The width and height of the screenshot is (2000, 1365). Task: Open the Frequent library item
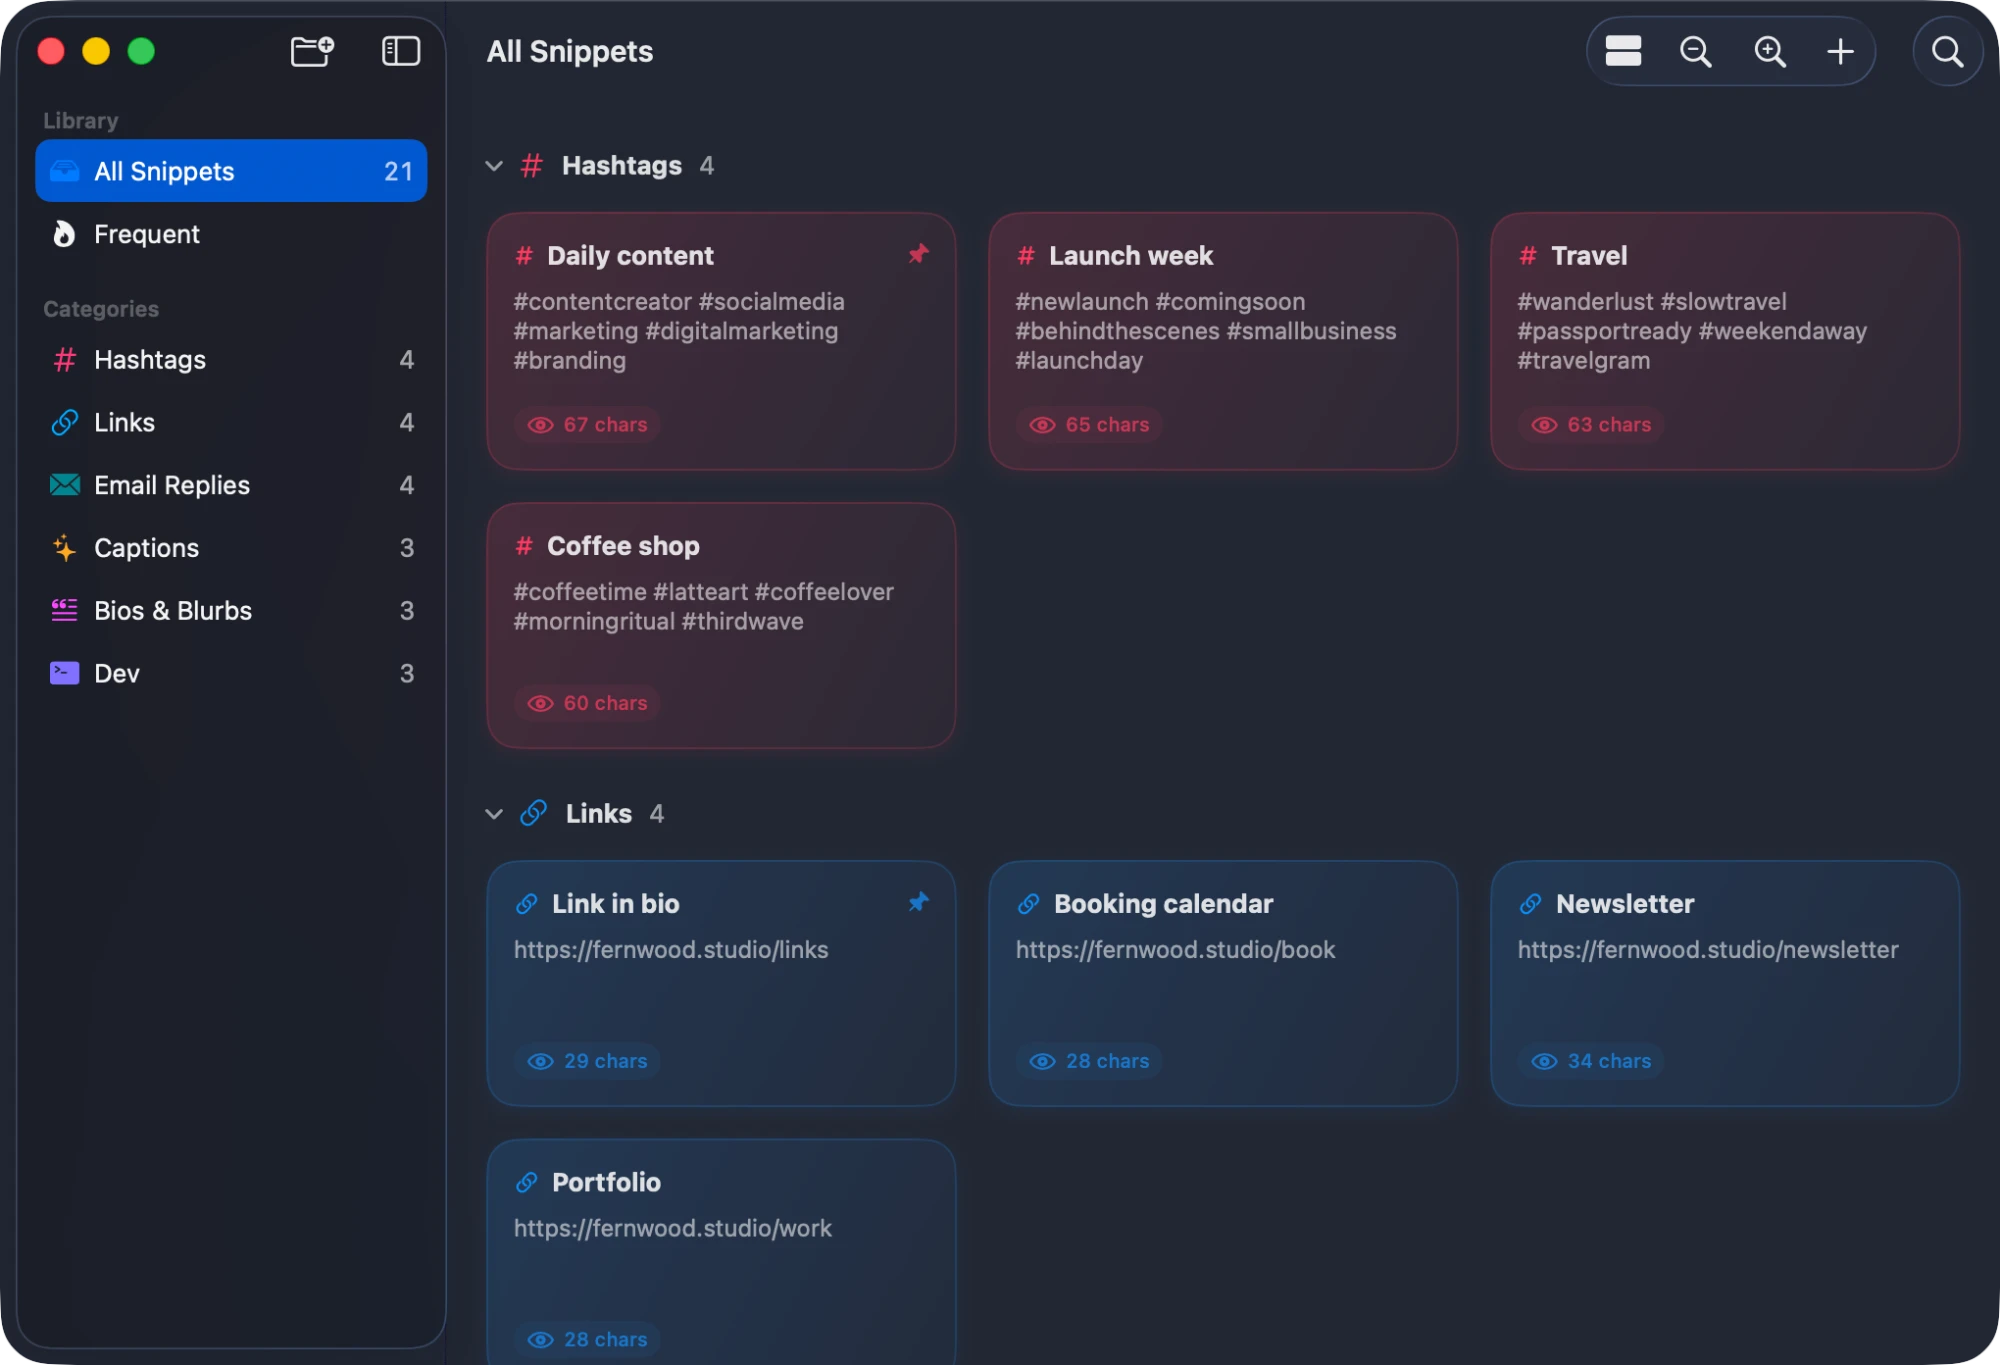click(231, 234)
